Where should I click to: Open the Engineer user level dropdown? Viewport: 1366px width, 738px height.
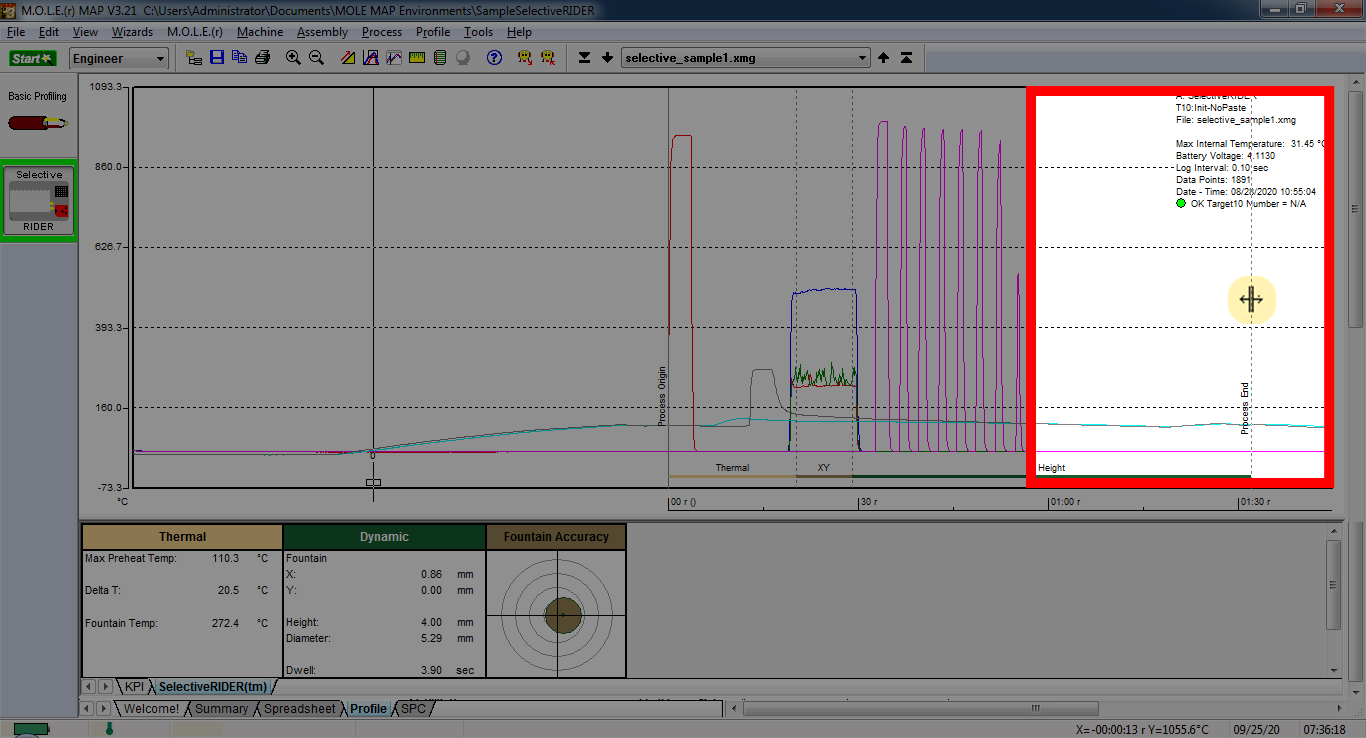[x=119, y=59]
